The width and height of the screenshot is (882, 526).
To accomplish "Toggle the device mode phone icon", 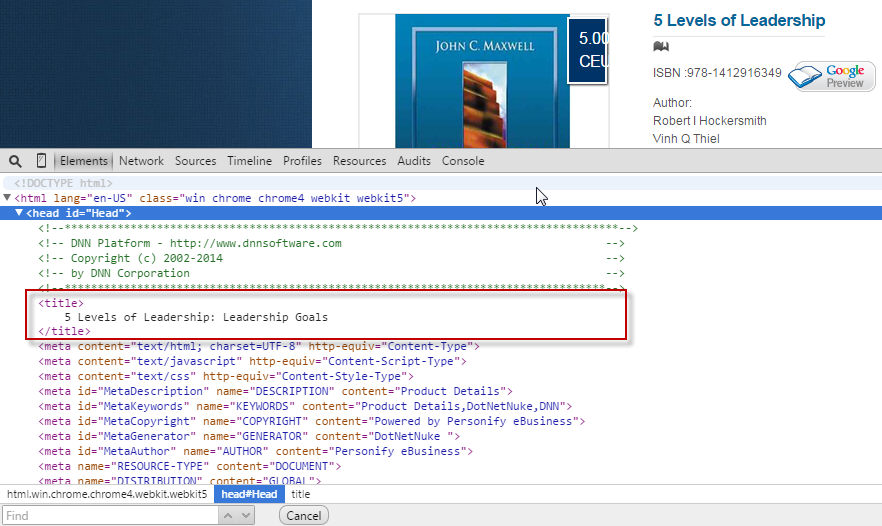I will (41, 161).
